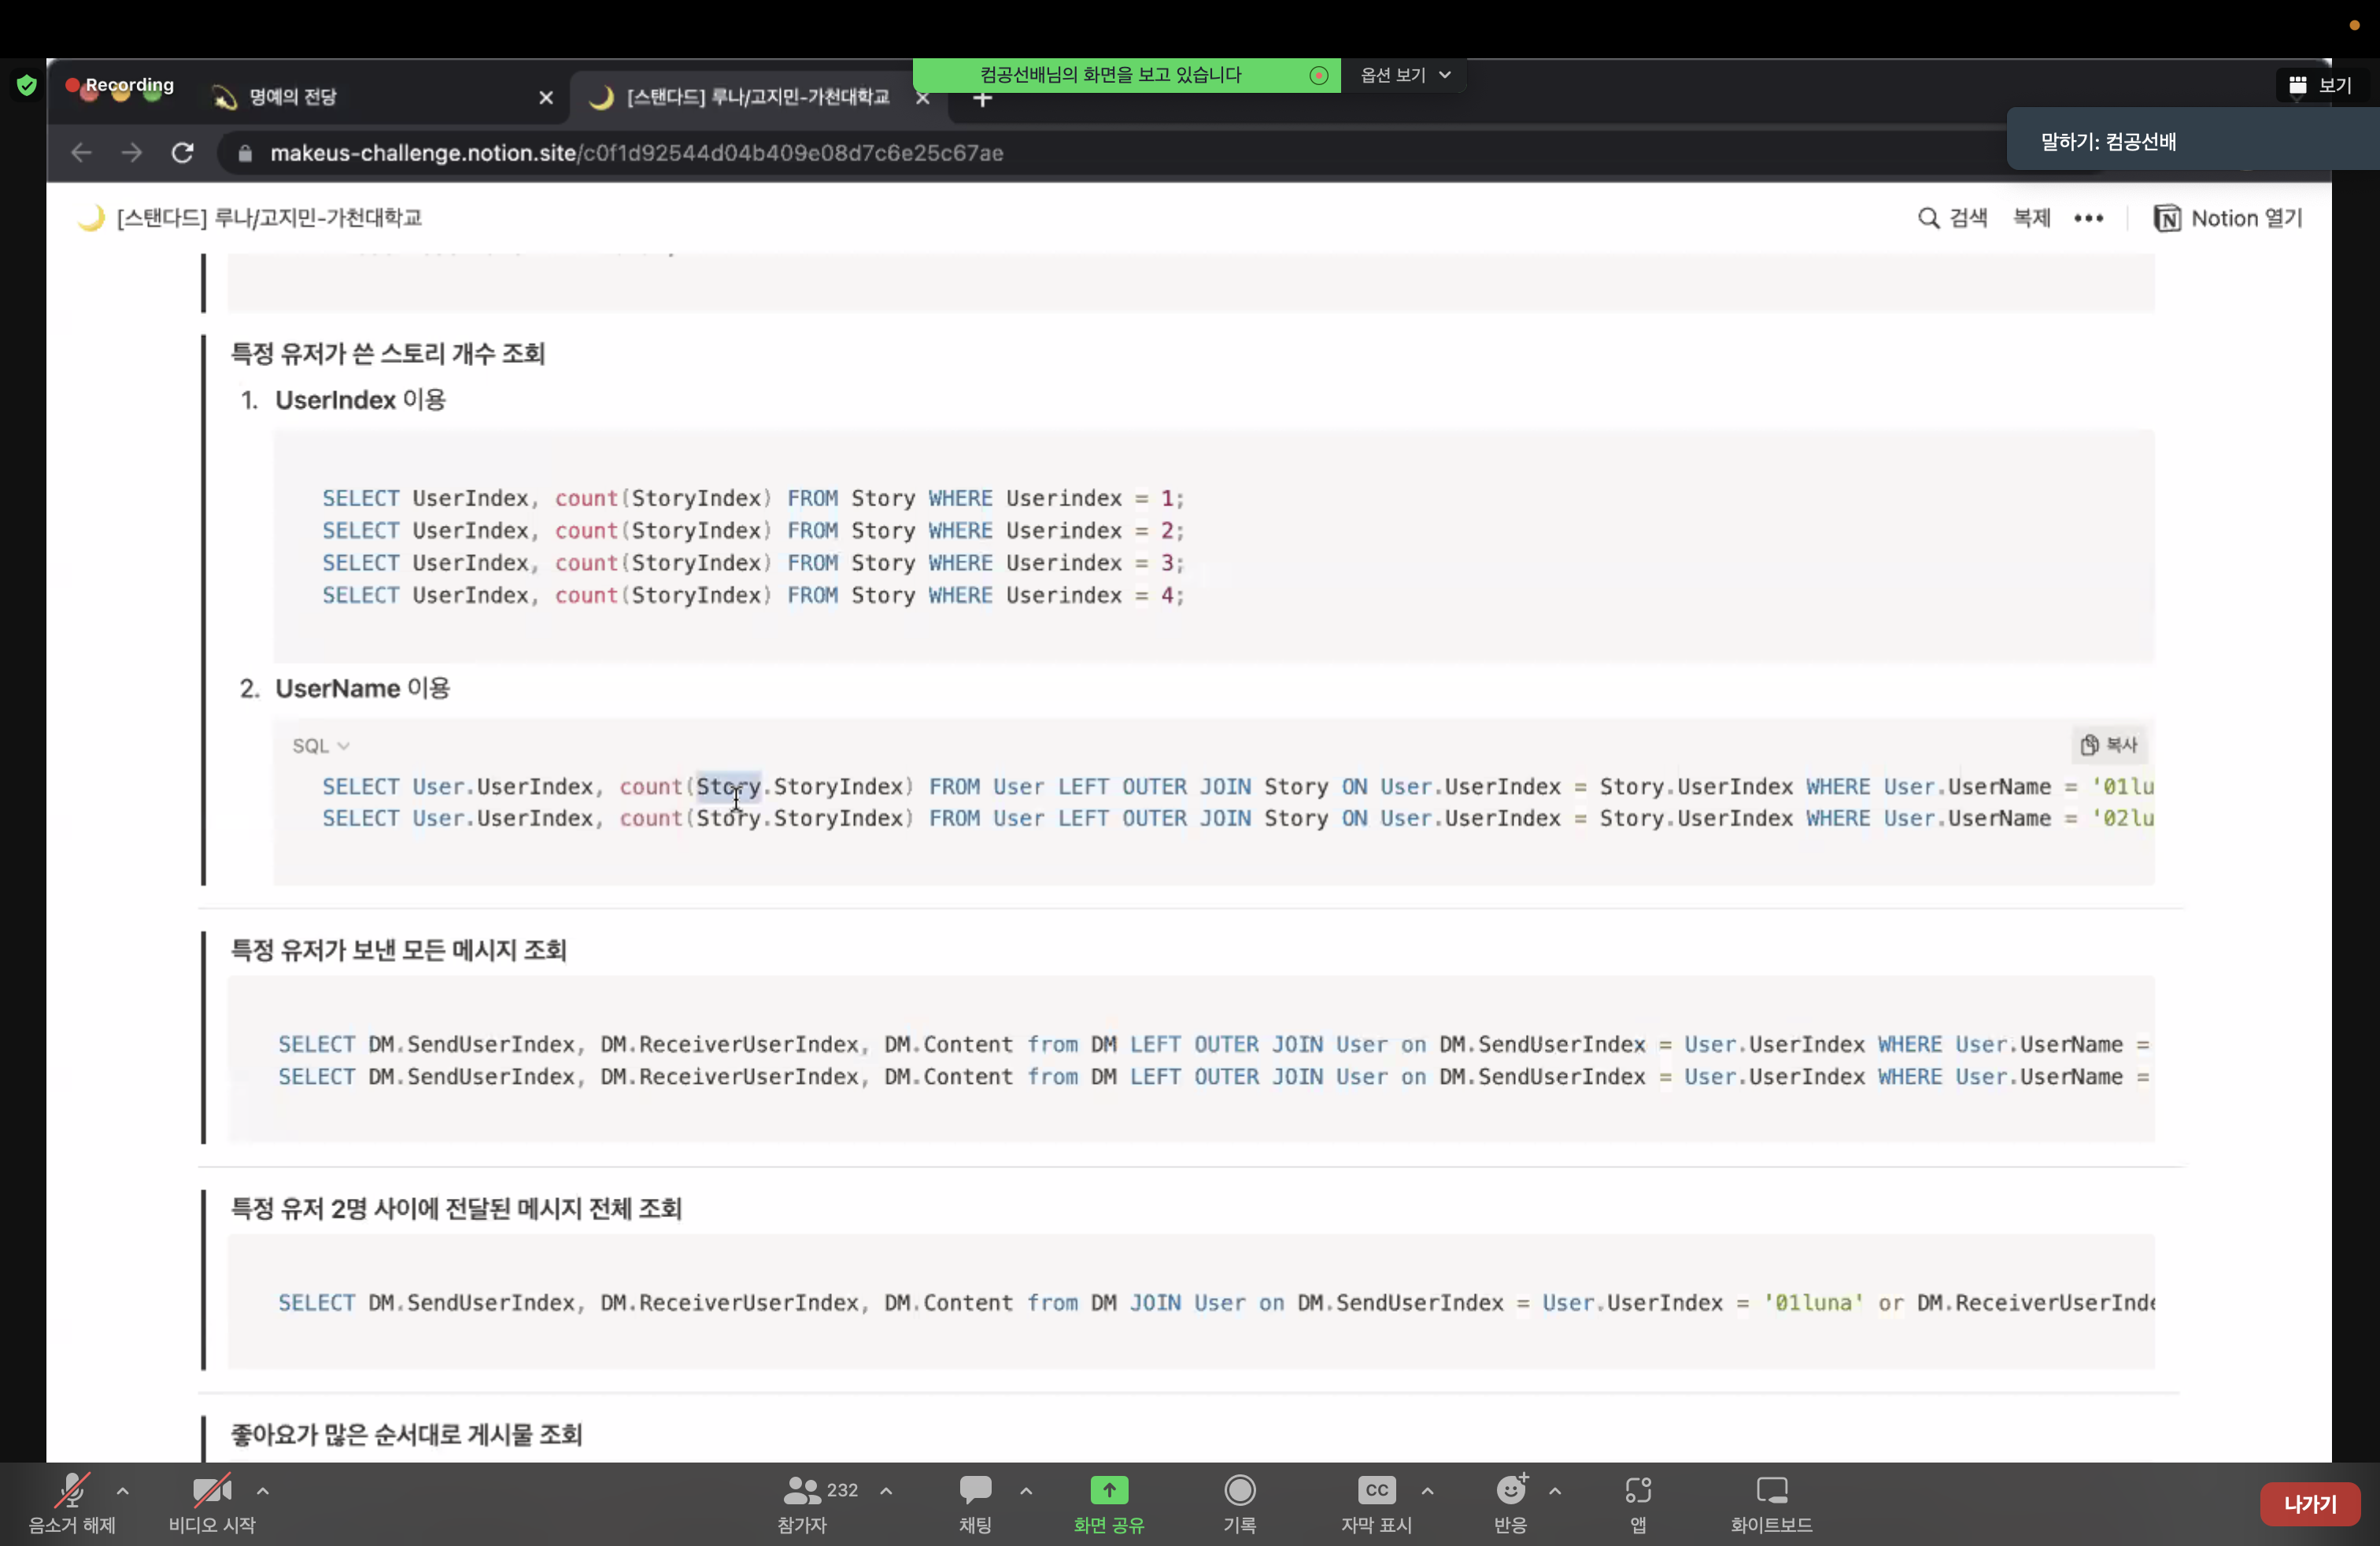Open the page in Notion app
The image size is (2380, 1546).
(x=2227, y=218)
